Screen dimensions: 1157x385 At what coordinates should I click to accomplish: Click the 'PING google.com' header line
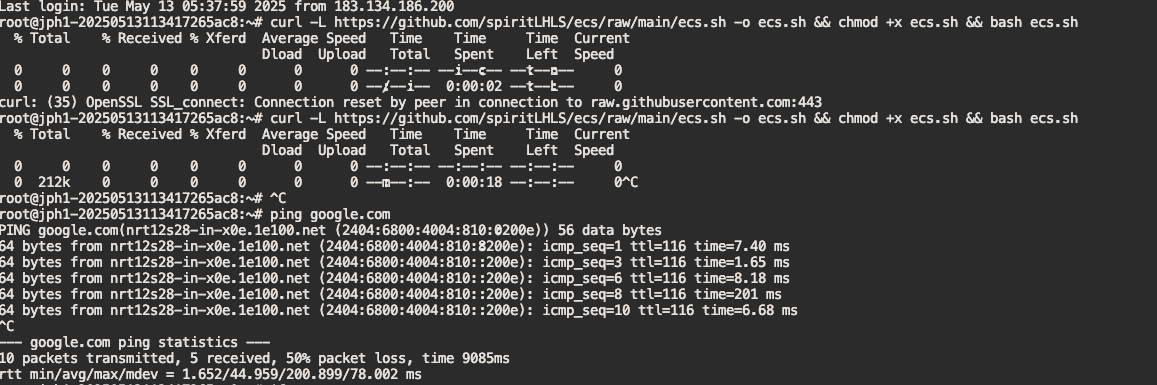[331, 230]
